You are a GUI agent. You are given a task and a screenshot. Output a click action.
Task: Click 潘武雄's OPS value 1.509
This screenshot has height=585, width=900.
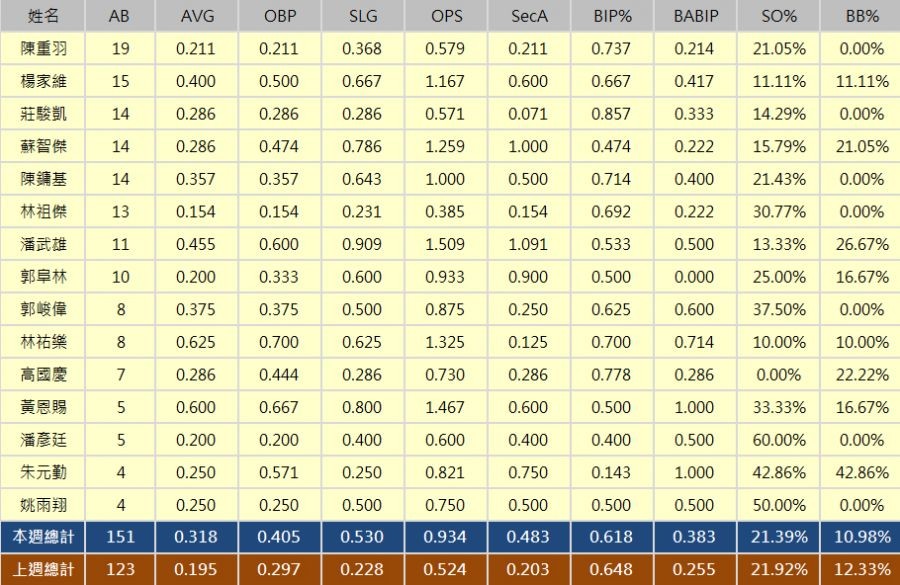click(x=446, y=244)
